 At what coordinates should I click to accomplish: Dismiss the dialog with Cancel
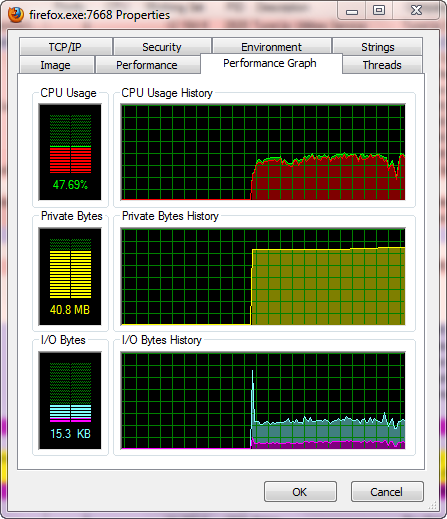[387, 492]
